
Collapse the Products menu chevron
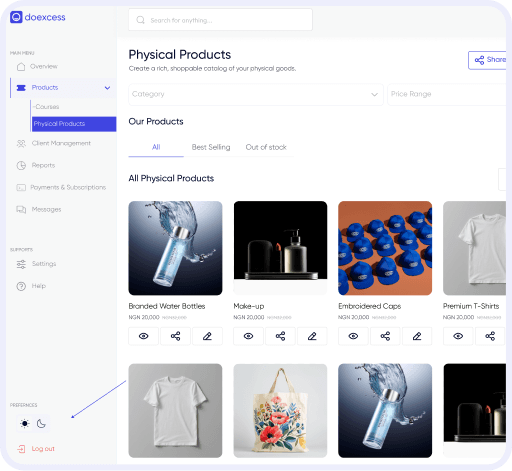(x=107, y=88)
